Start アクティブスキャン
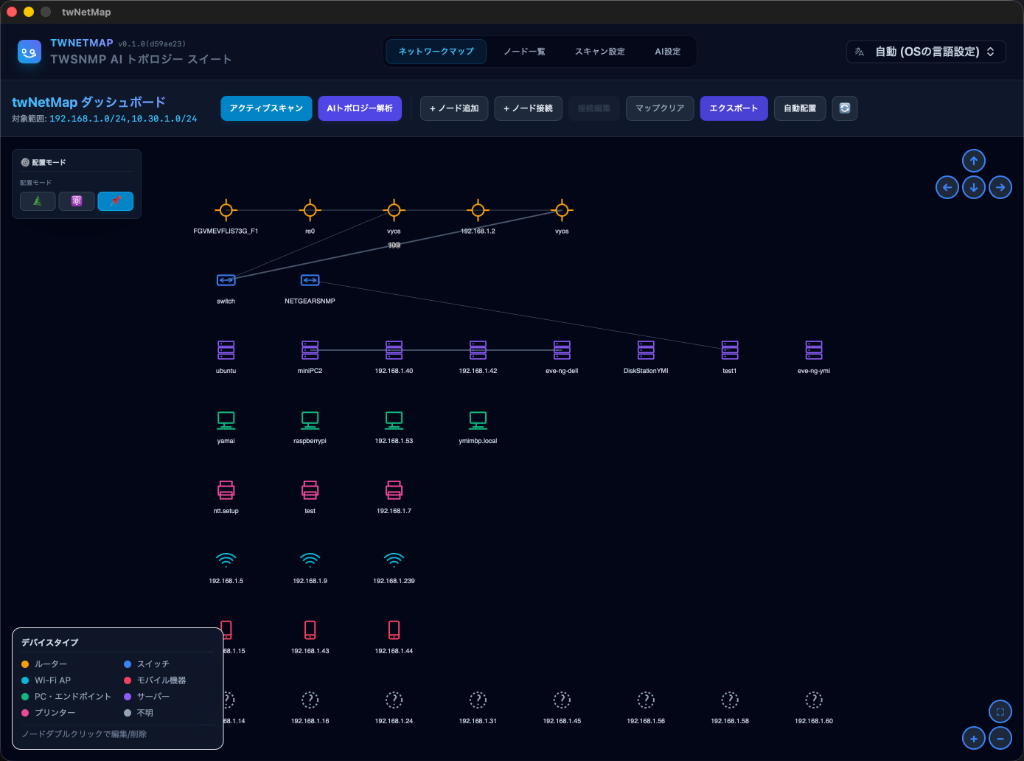 [x=266, y=108]
